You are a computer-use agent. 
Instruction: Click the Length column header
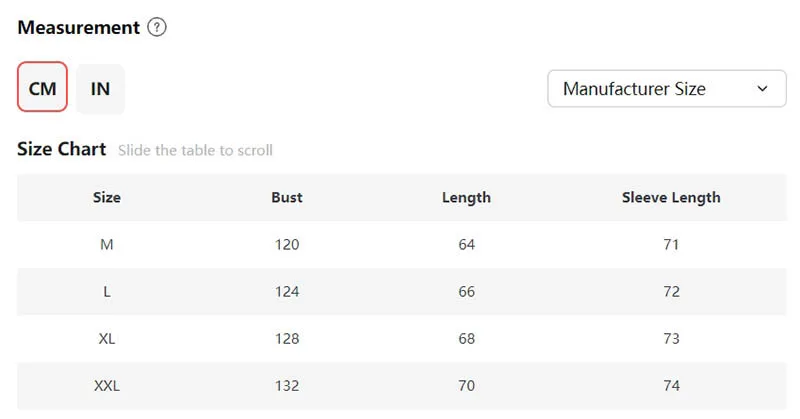466,197
